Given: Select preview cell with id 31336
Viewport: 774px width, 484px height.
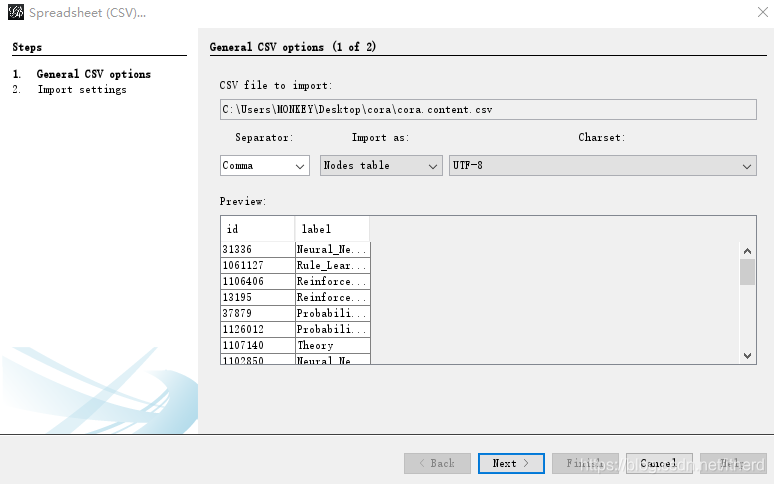Looking at the screenshot, I should 258,250.
